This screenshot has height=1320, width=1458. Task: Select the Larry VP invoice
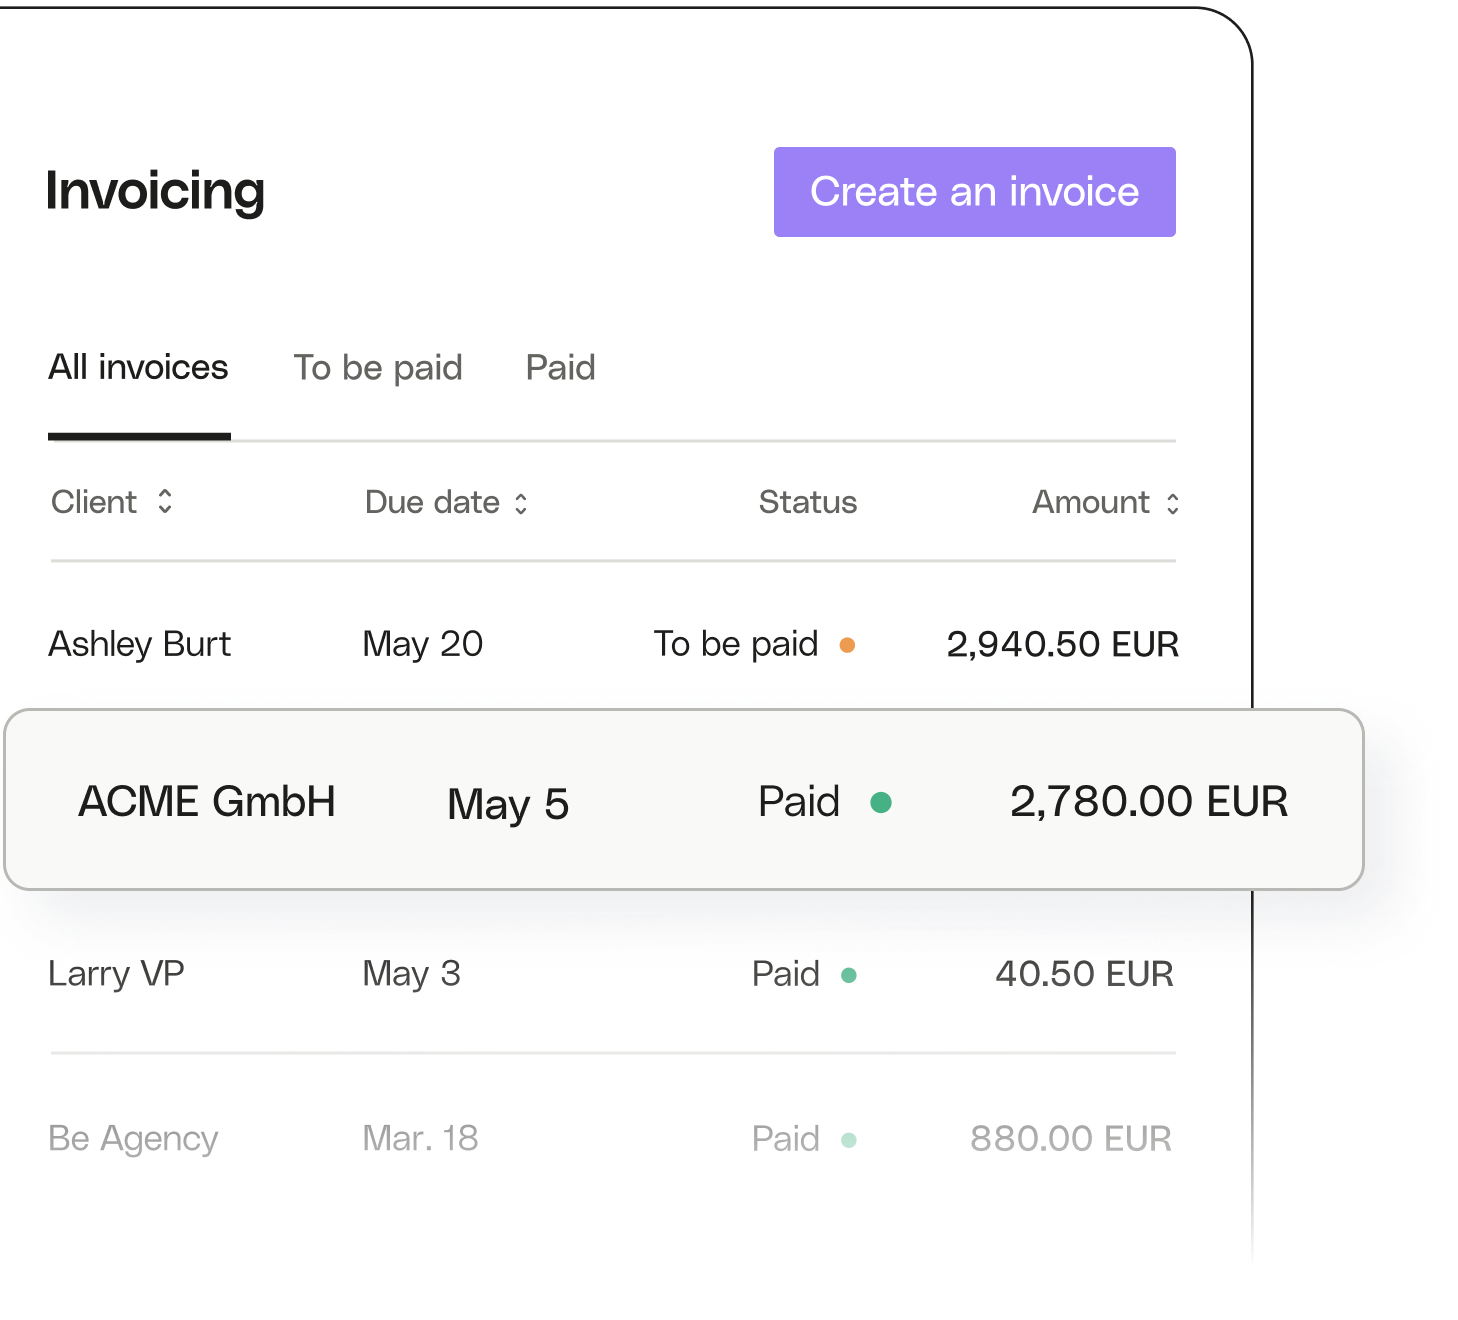coord(613,974)
